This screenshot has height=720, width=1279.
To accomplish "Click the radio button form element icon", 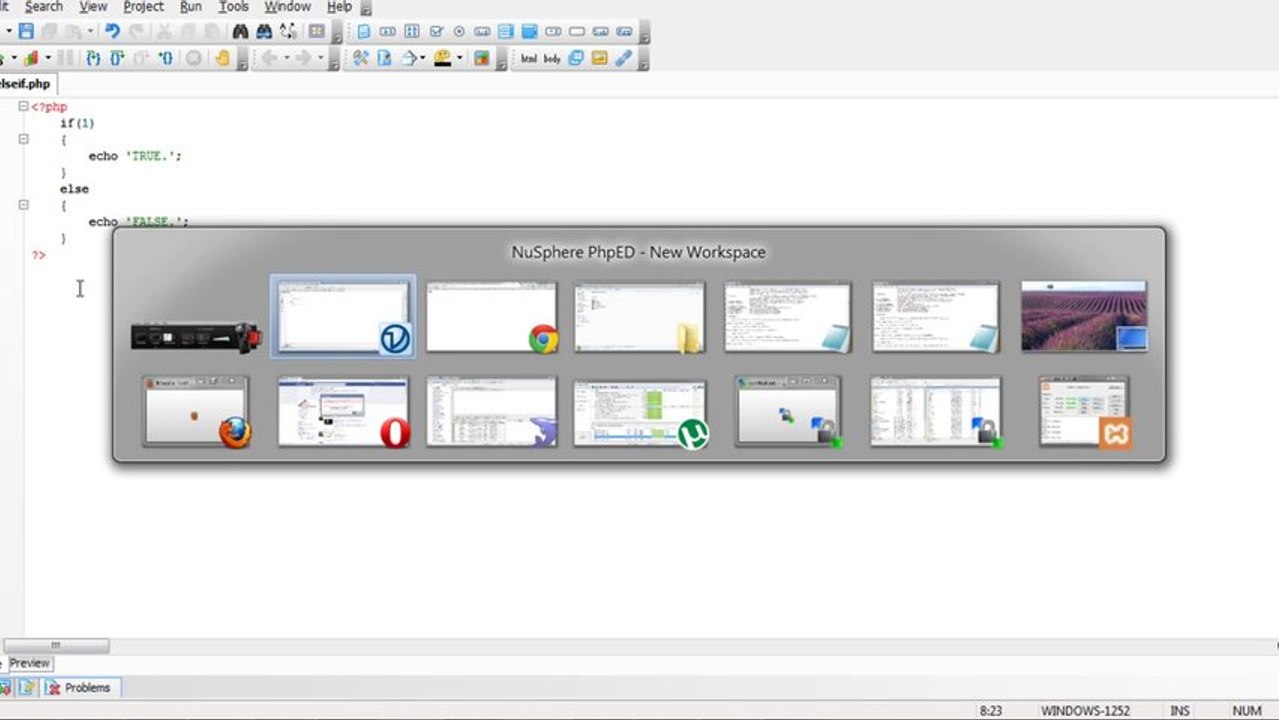I will [459, 32].
